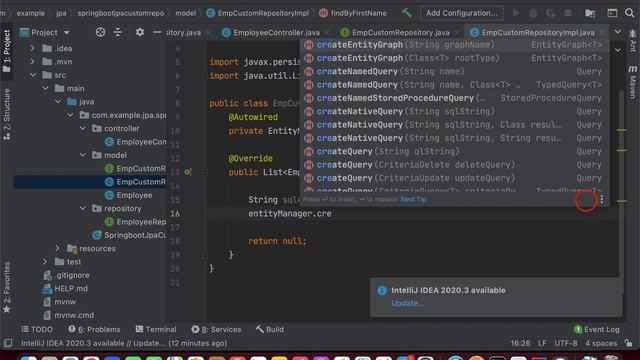Open Structure side tool window

[x=7, y=114]
